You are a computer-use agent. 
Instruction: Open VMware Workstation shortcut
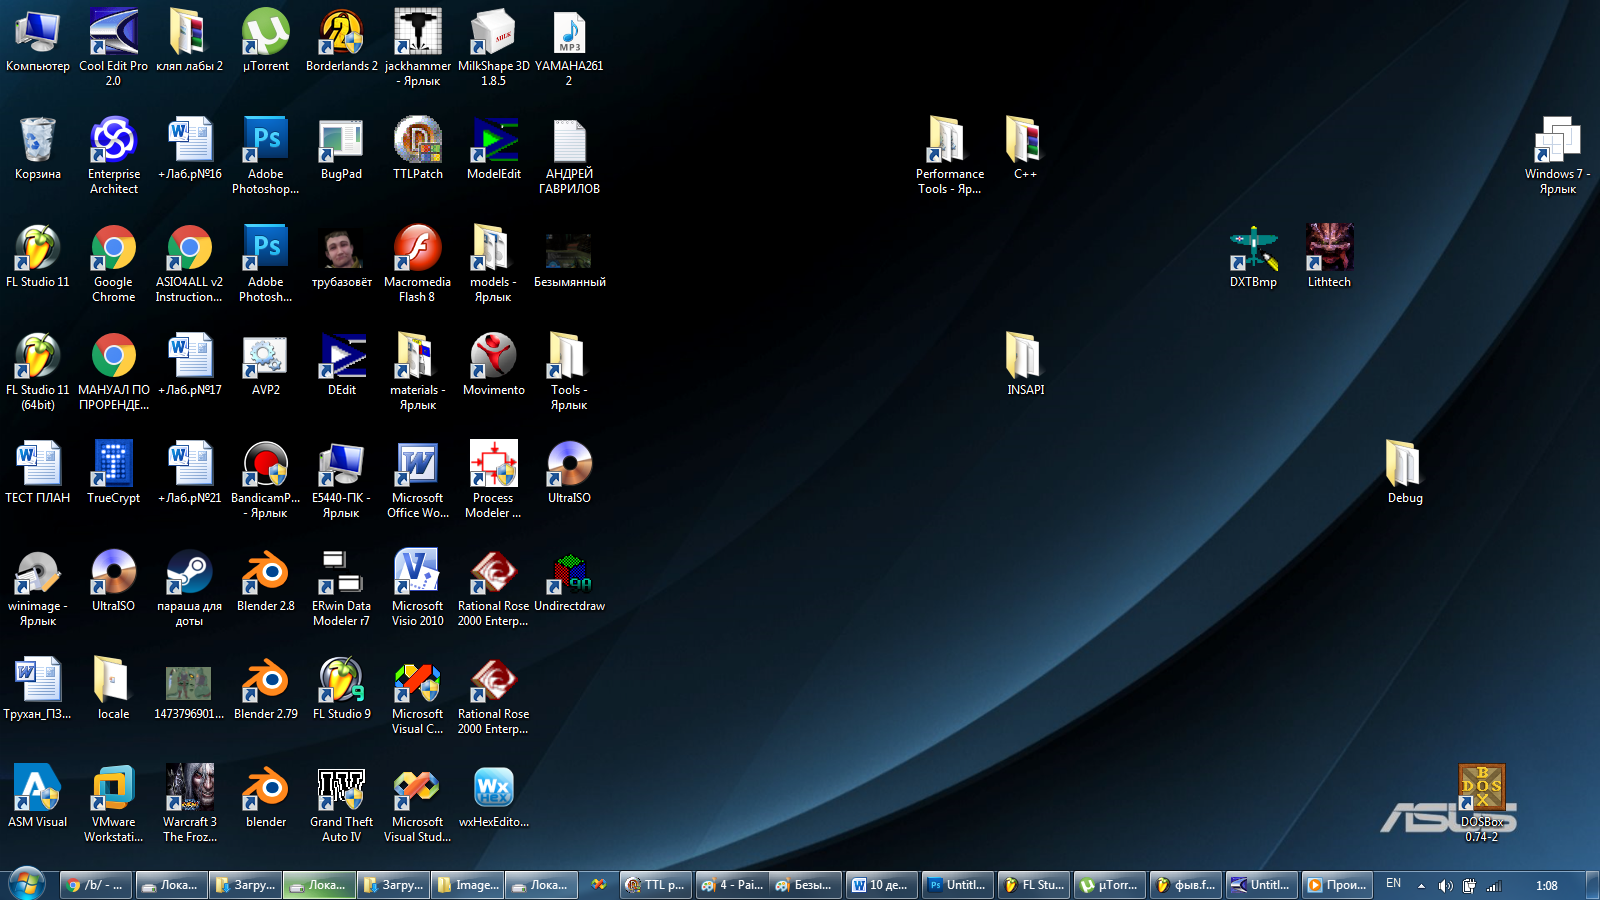coord(113,802)
